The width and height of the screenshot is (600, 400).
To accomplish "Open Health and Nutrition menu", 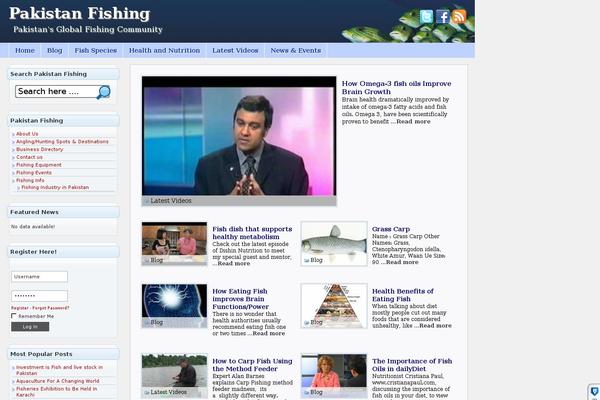I will click(165, 51).
